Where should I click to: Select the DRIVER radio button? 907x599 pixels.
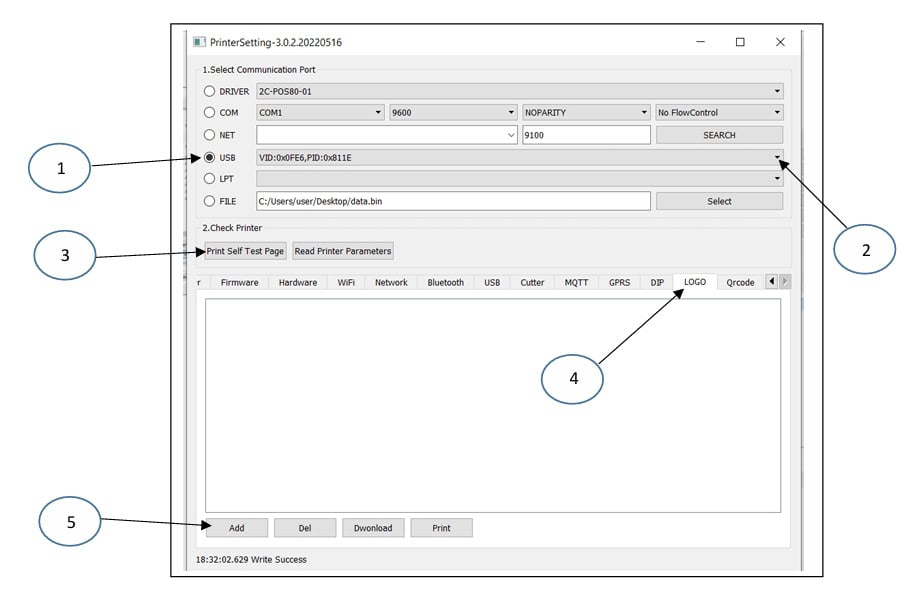[x=209, y=91]
